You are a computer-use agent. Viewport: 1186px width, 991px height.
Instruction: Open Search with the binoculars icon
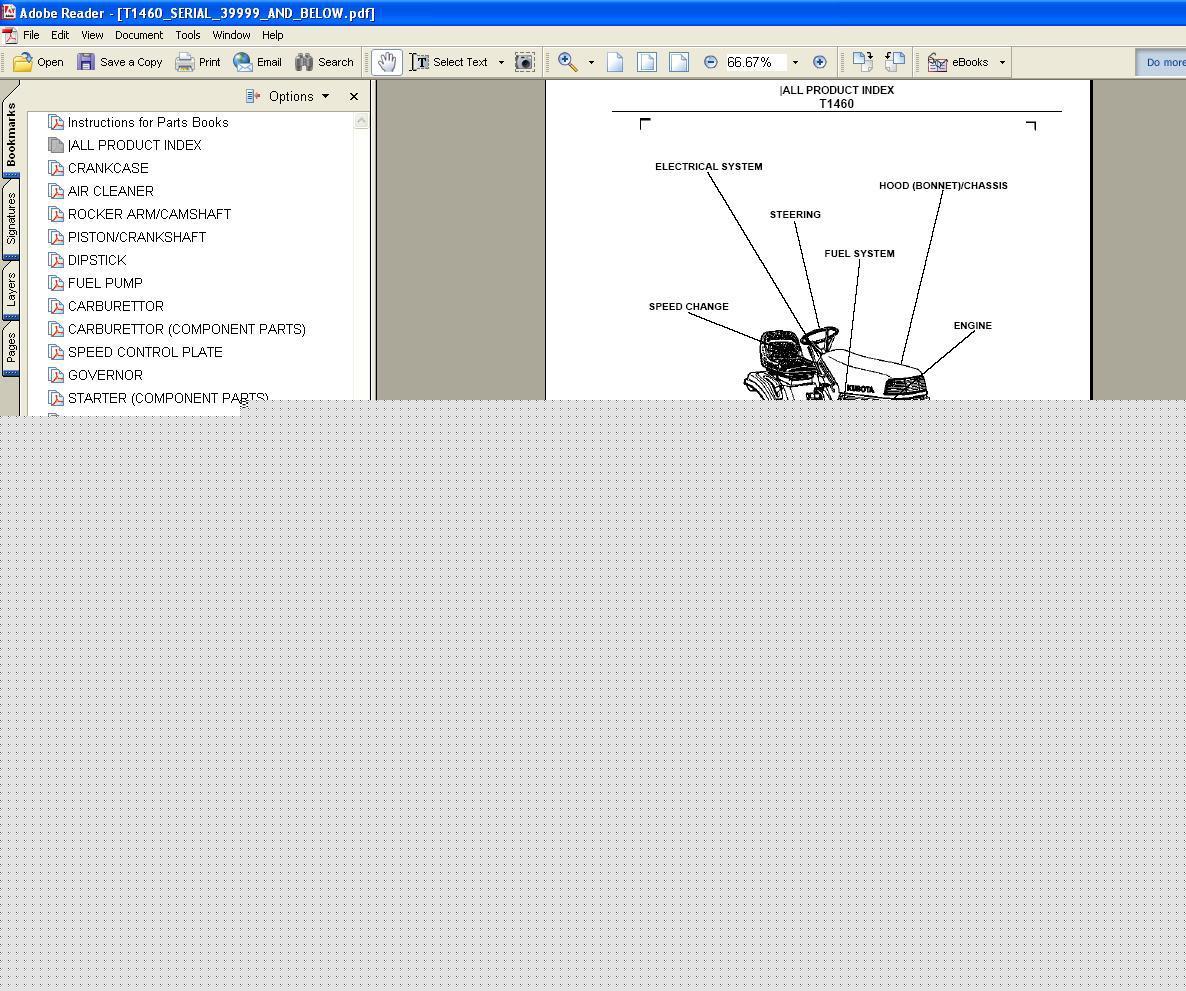click(324, 62)
